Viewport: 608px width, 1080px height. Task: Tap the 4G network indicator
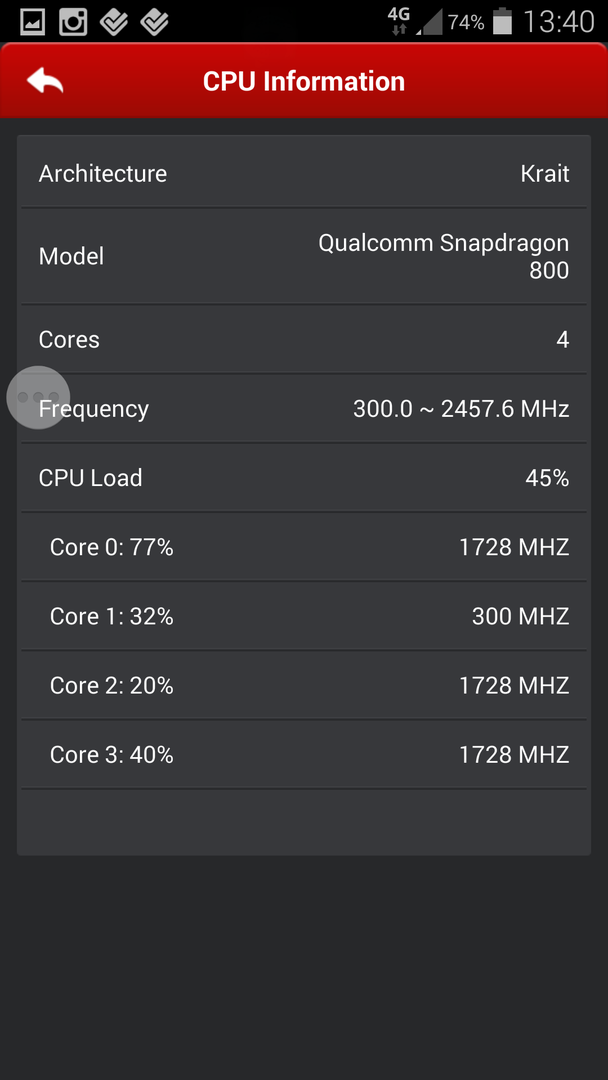[x=399, y=20]
